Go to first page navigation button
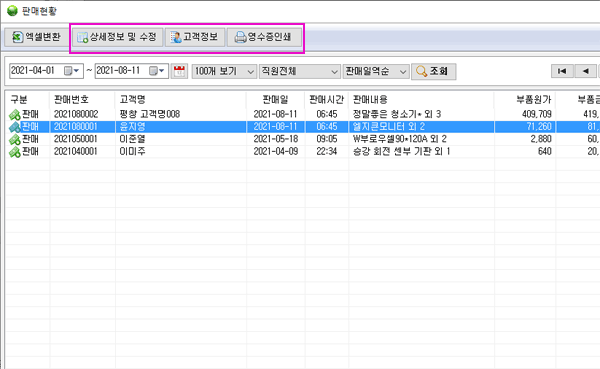 click(x=562, y=71)
